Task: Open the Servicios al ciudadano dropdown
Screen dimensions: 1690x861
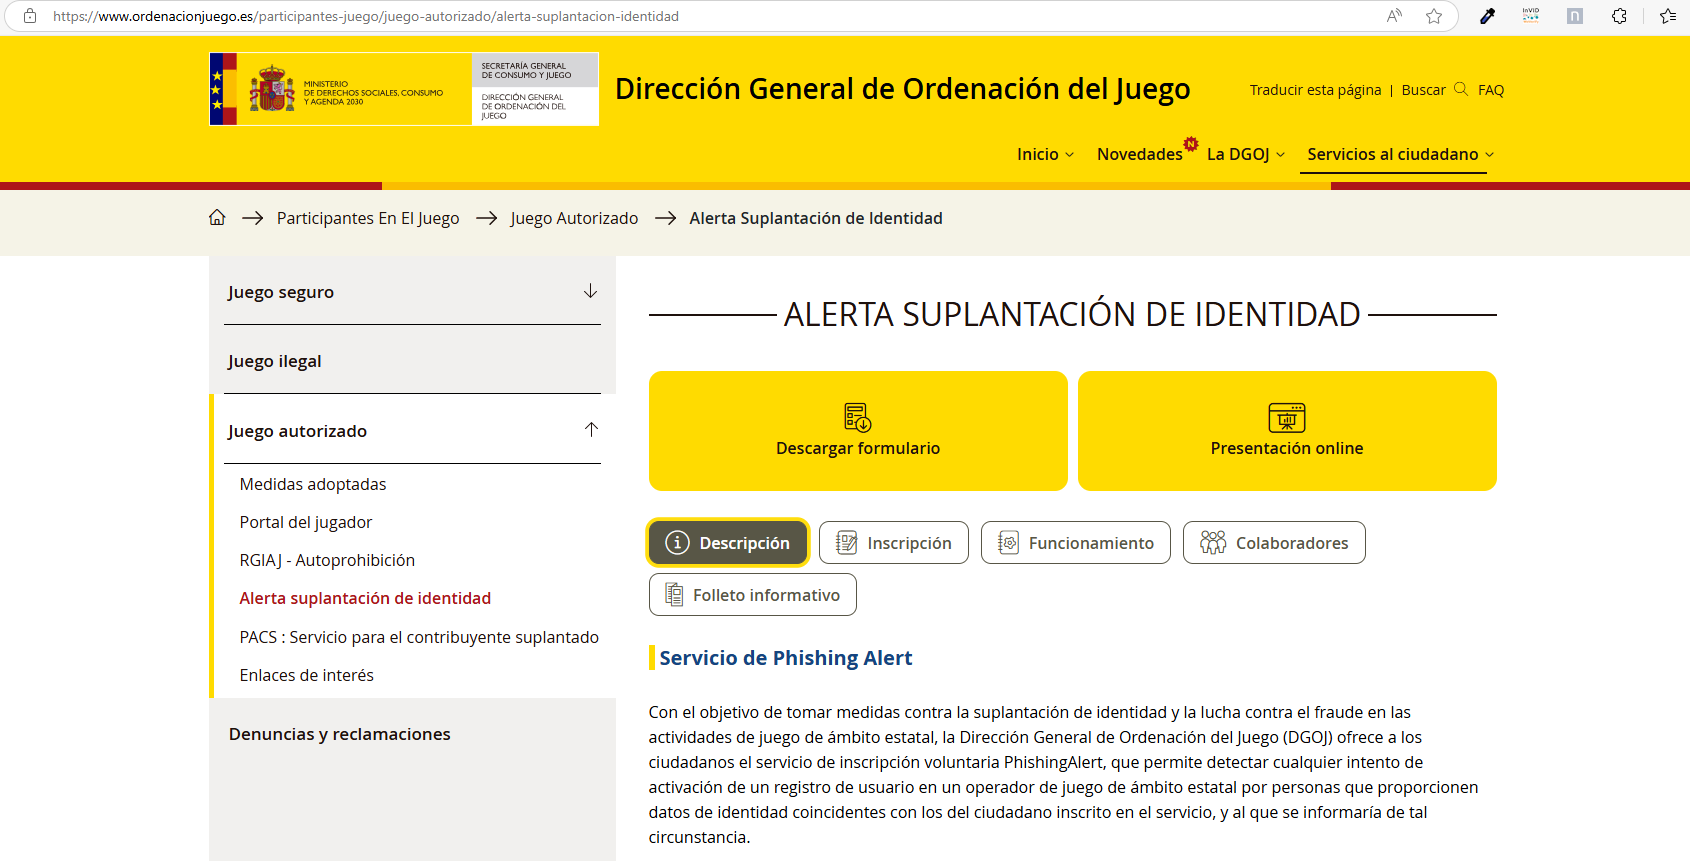Action: pyautogui.click(x=1400, y=154)
